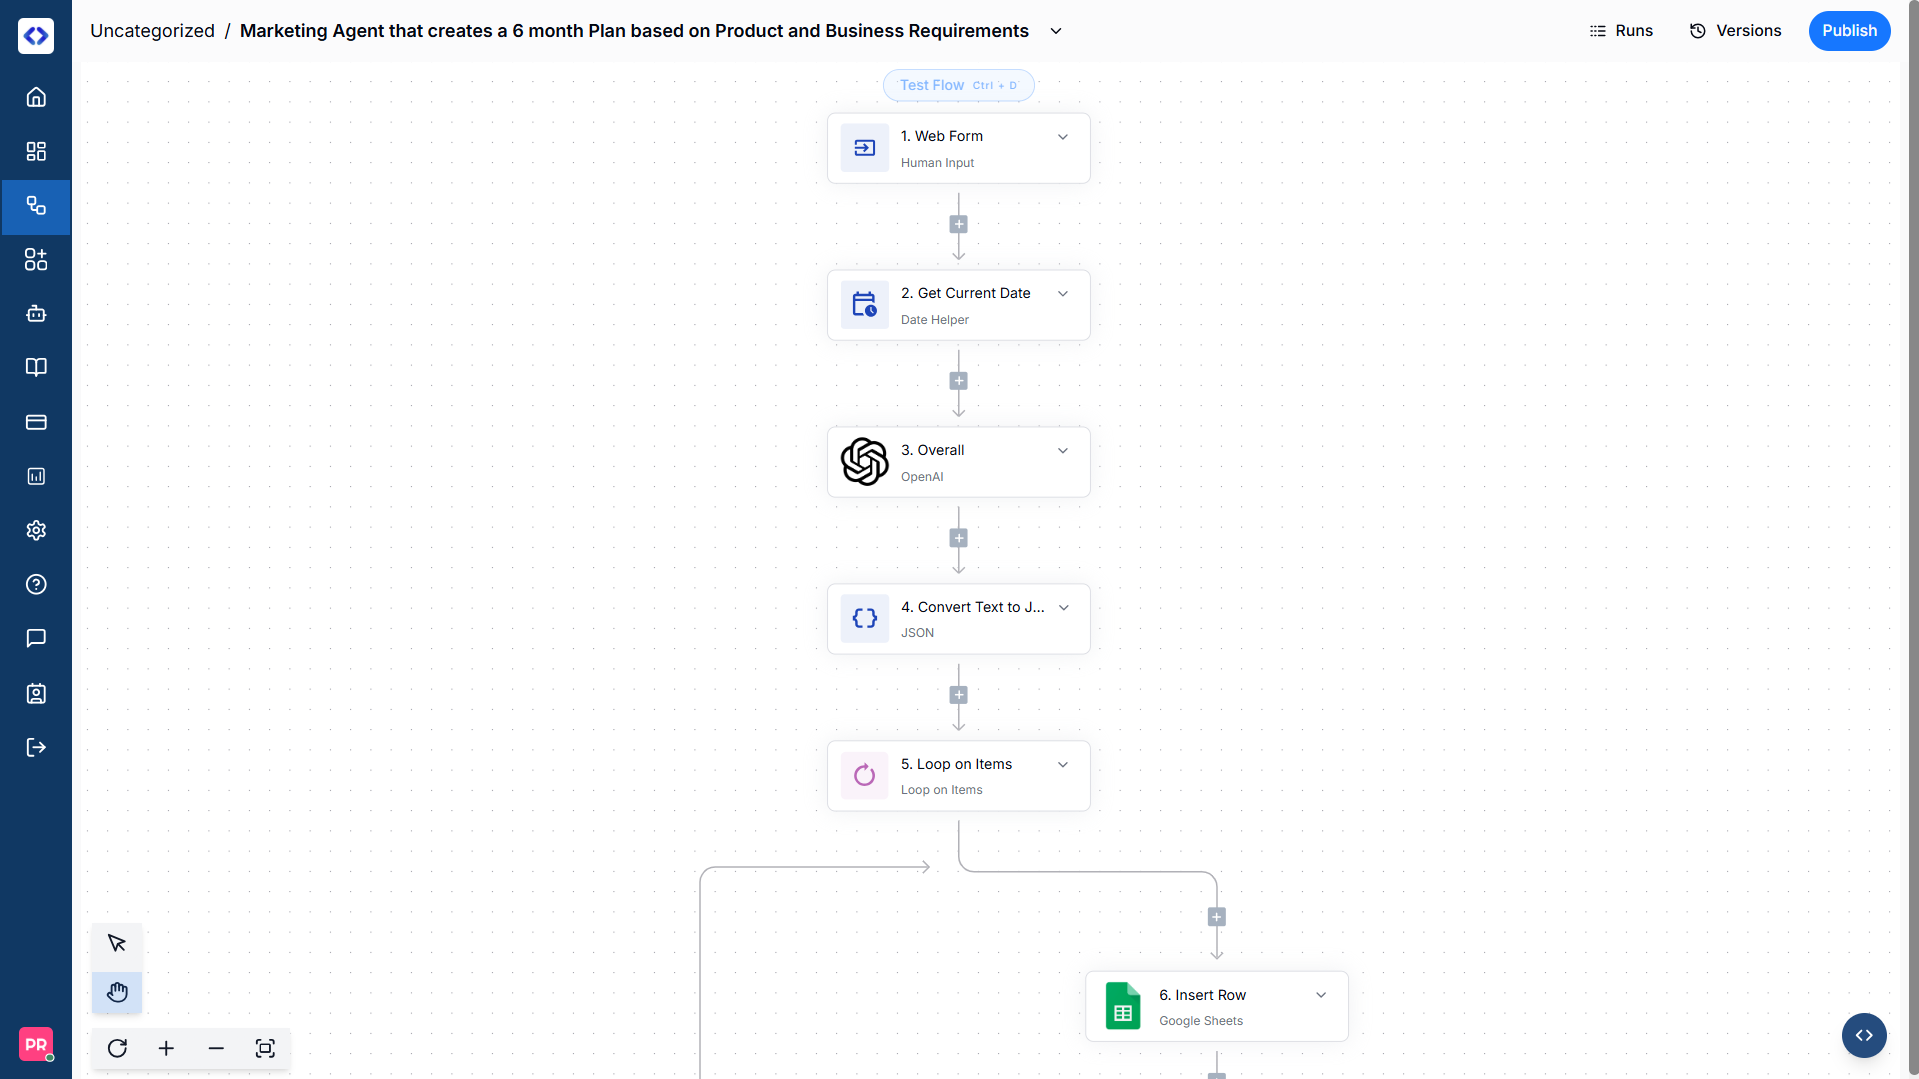Click the fit-to-view icon
Image resolution: width=1919 pixels, height=1079 pixels.
tap(265, 1048)
